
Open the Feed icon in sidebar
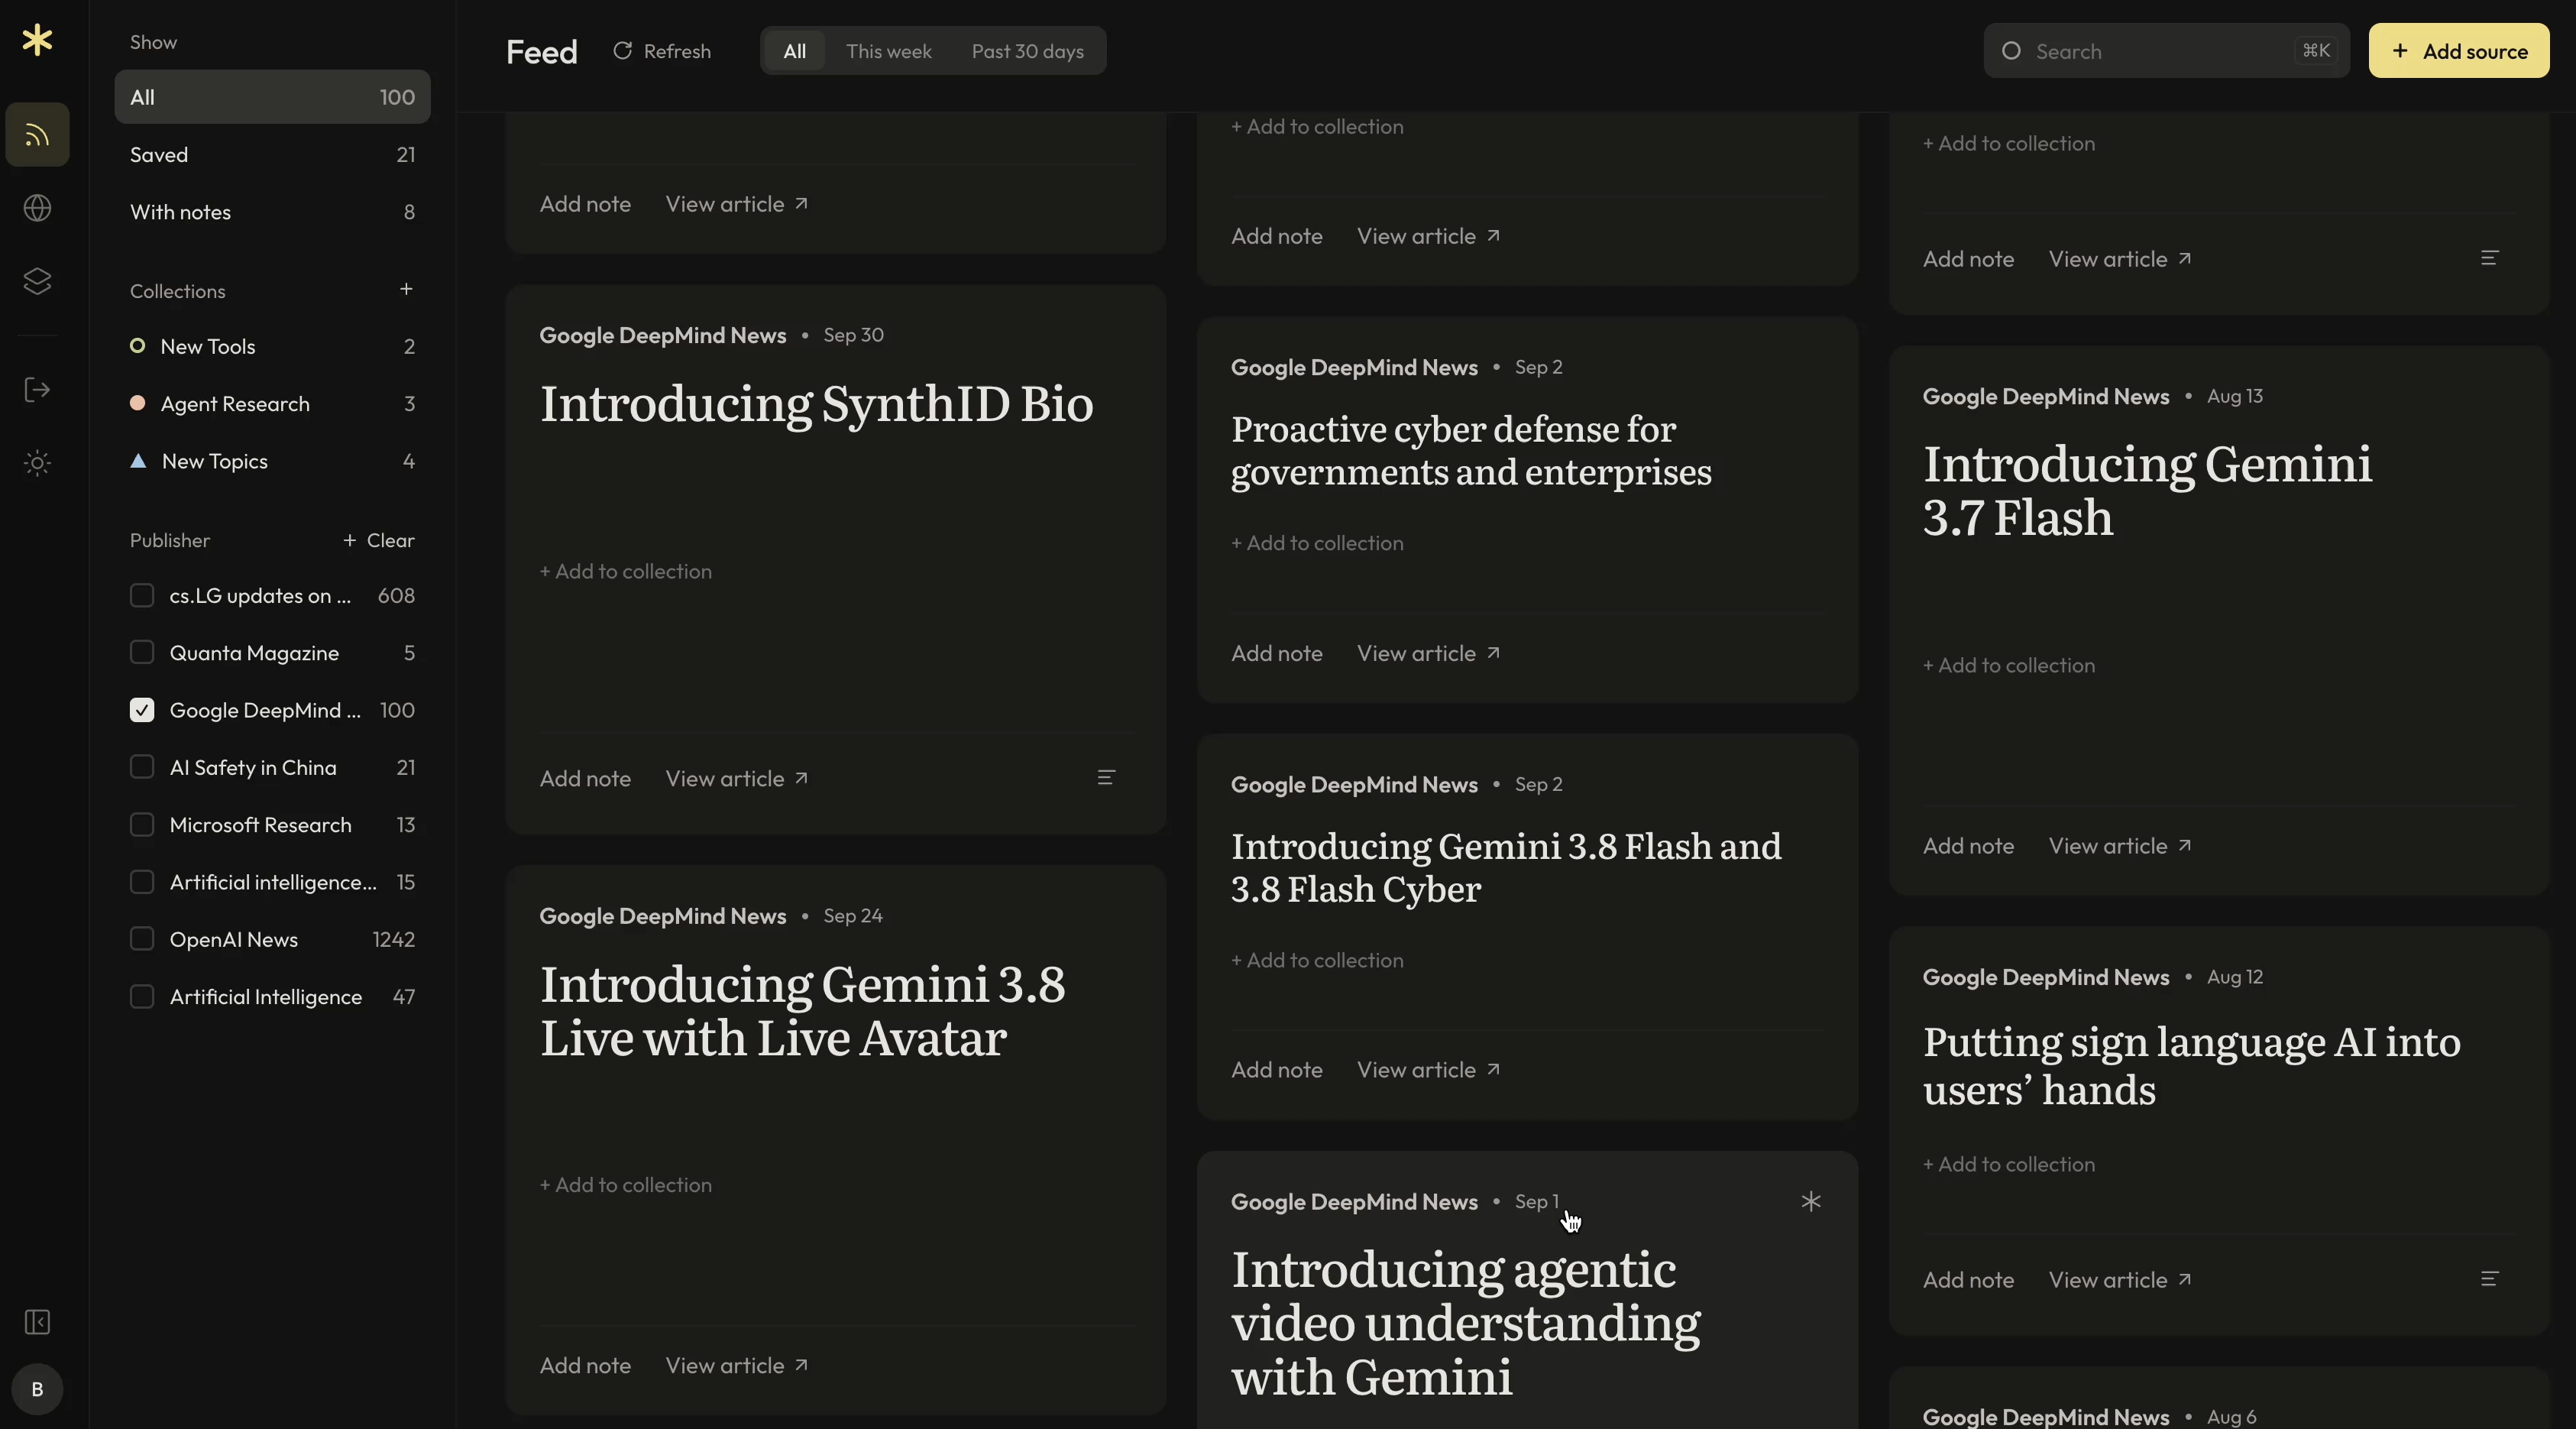37,134
